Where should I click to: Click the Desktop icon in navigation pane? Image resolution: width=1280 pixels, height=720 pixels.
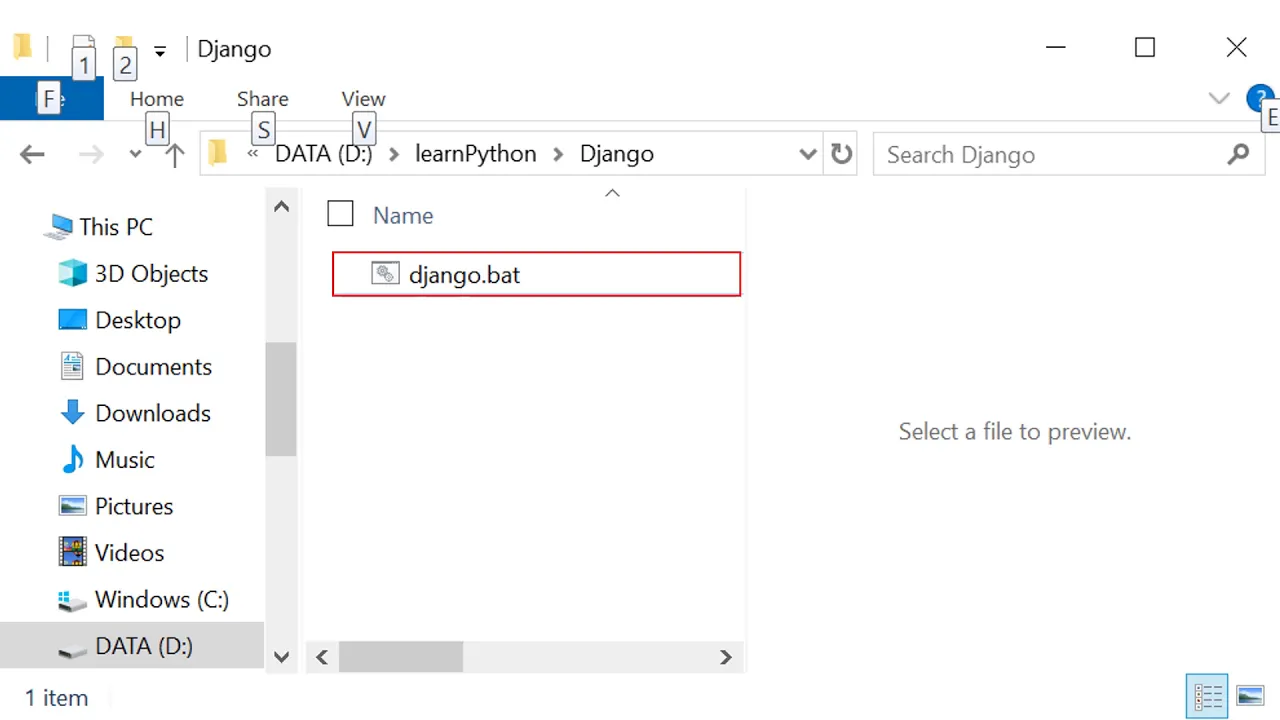pyautogui.click(x=72, y=320)
